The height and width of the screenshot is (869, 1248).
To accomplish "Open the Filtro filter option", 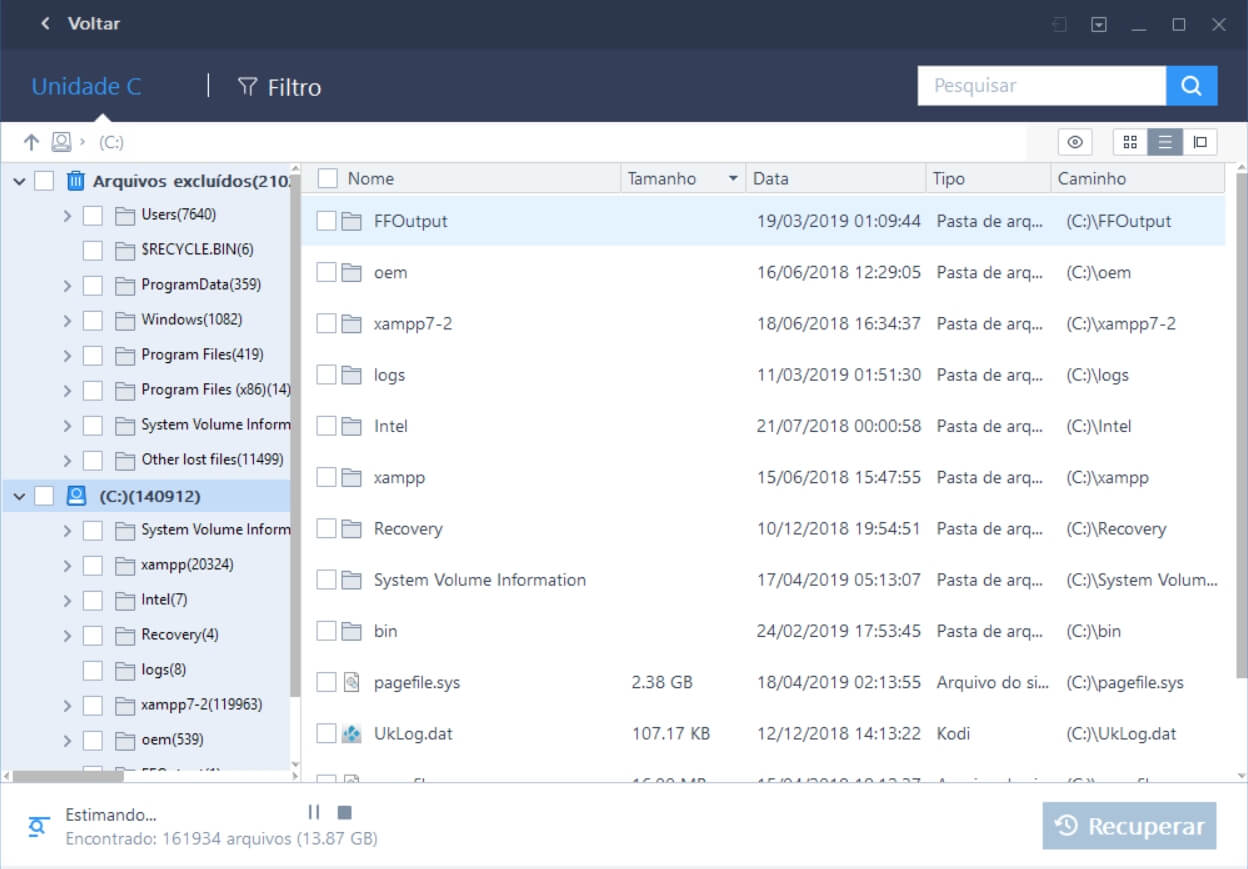I will pos(279,87).
